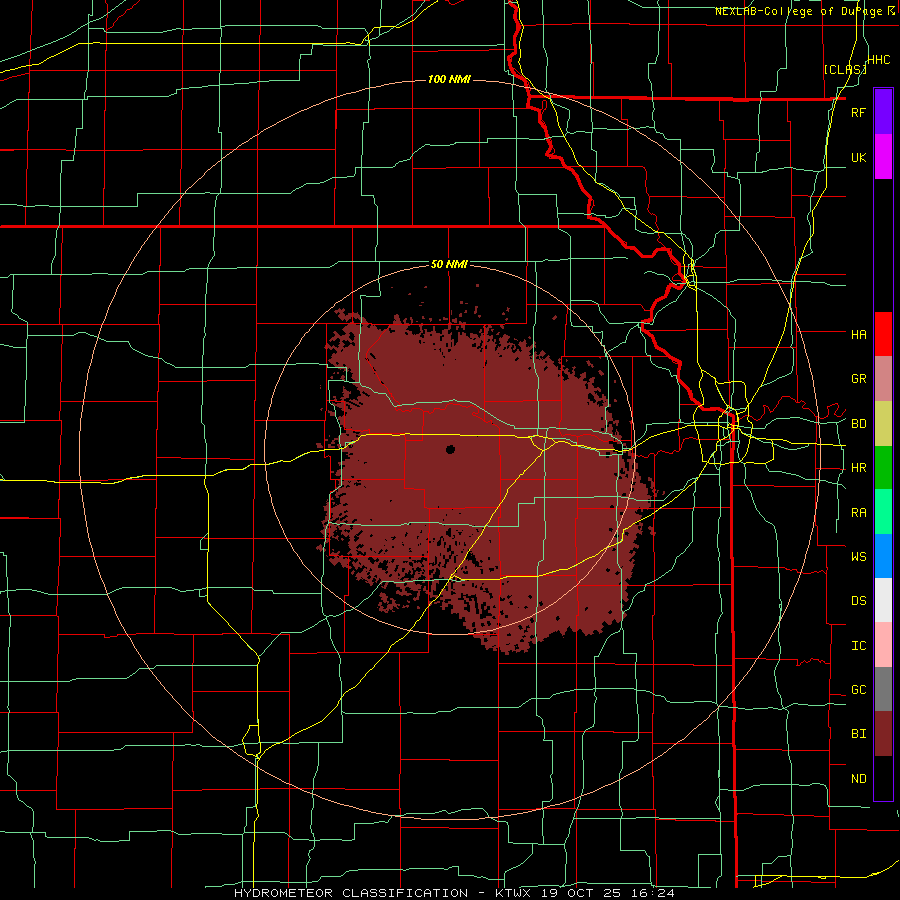Click the BI legend label
Image resolution: width=900 pixels, height=900 pixels.
pos(858,734)
